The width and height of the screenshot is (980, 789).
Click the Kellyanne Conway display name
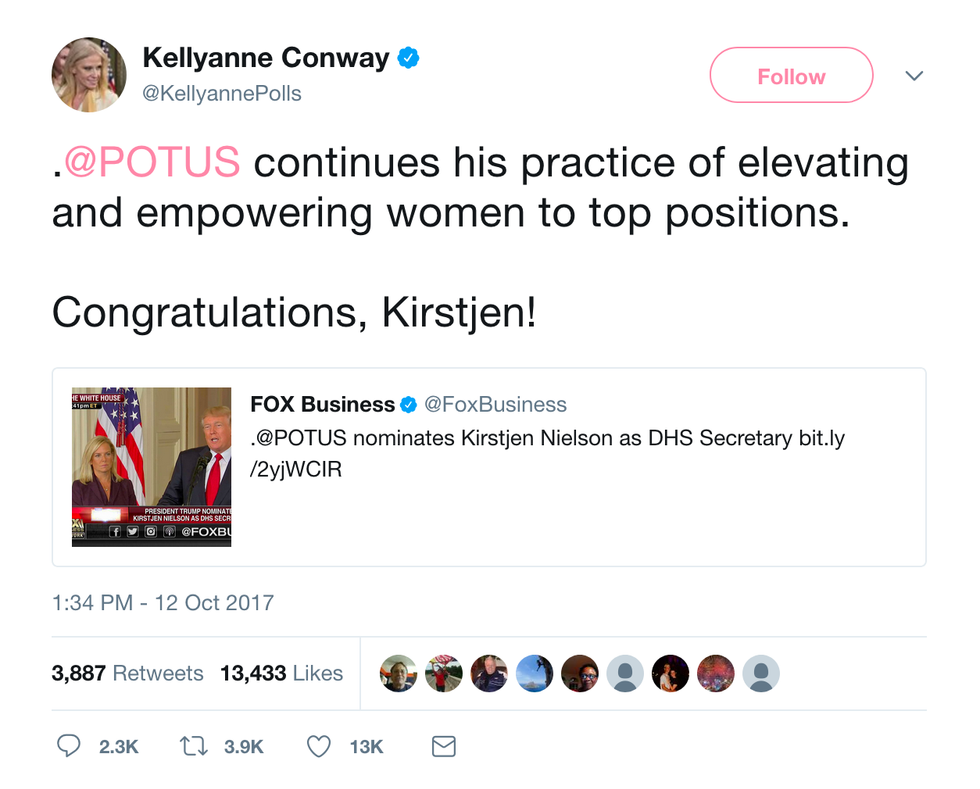point(266,58)
